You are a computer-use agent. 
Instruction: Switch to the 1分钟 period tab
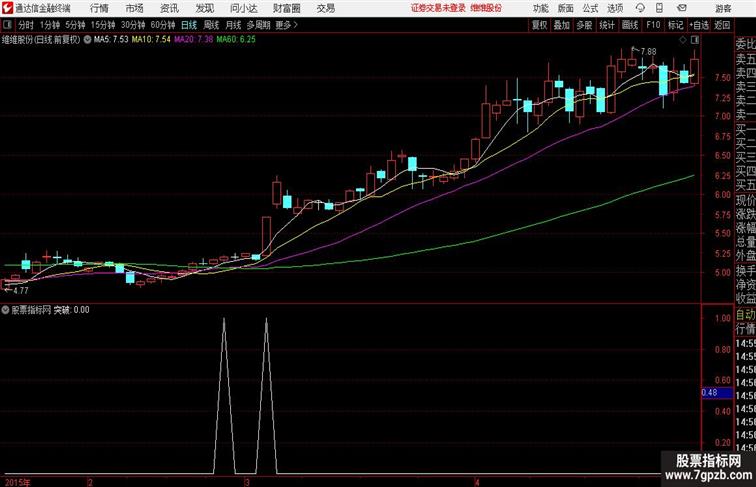50,25
